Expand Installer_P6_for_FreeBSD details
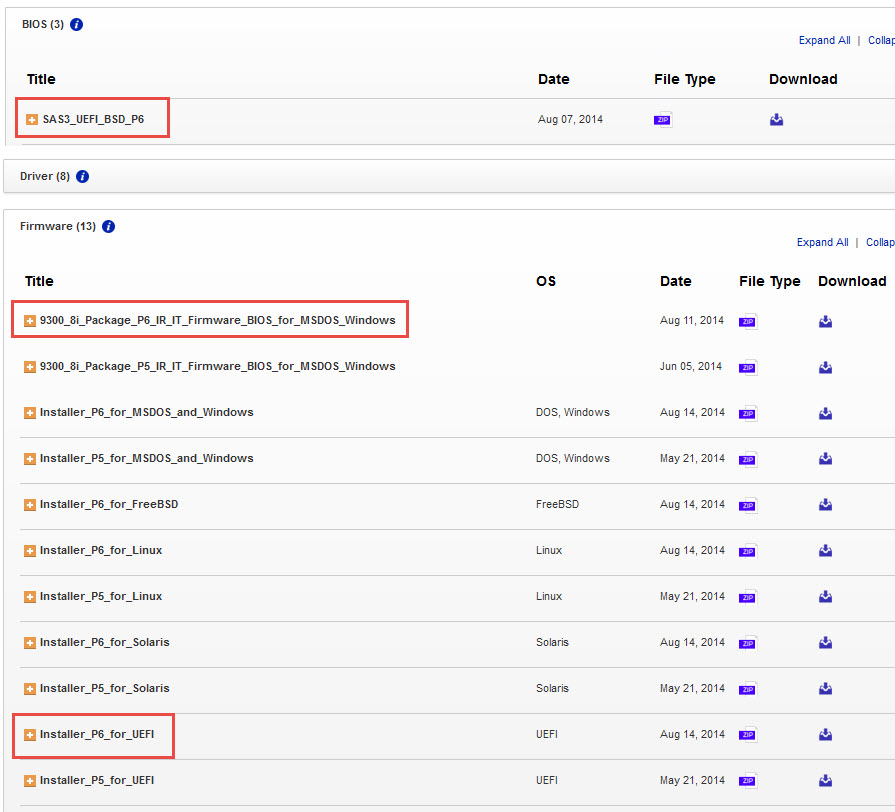This screenshot has height=812, width=895. point(30,505)
